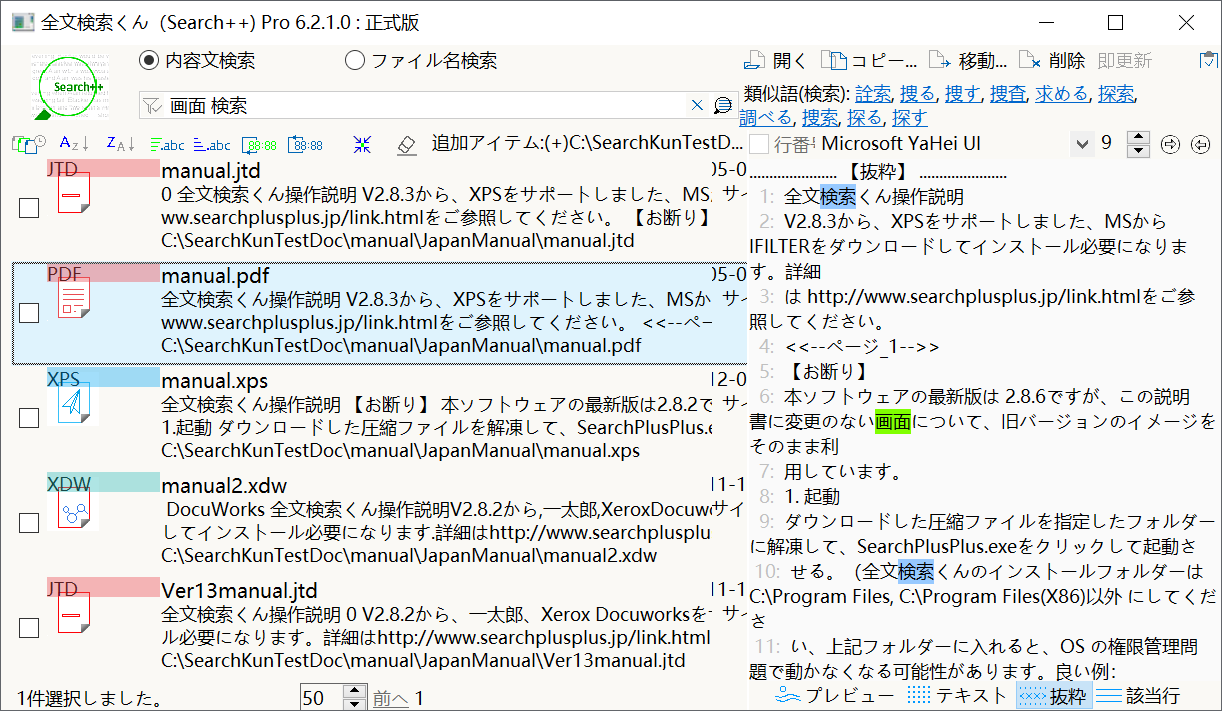This screenshot has height=711, width=1222.
Task: Select the manual.xps file name
Action: pos(214,380)
